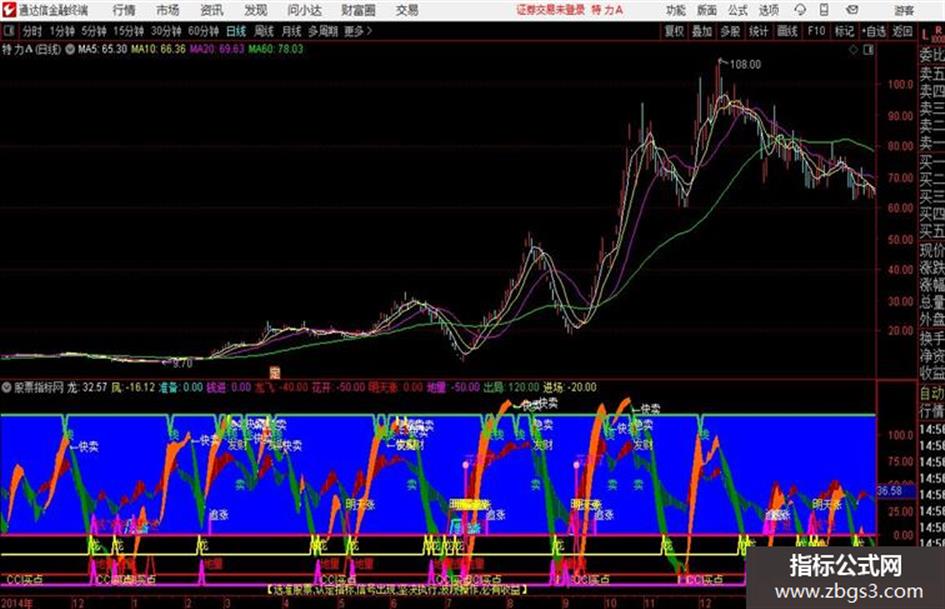Click the 36.58 current value tag
This screenshot has width=945, height=609.
[x=889, y=491]
